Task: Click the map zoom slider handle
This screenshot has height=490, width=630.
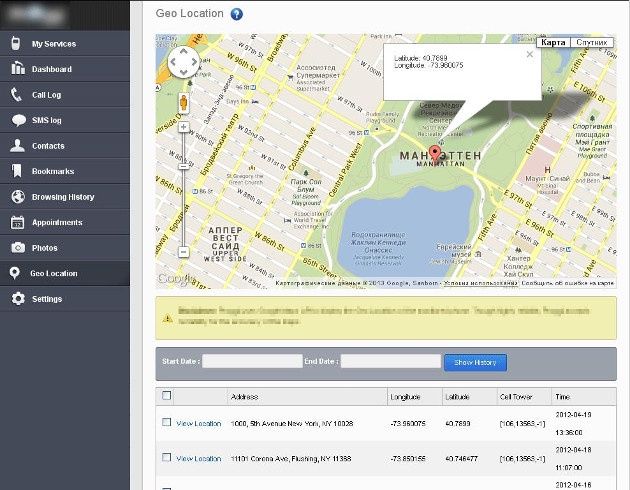Action: coord(184,166)
